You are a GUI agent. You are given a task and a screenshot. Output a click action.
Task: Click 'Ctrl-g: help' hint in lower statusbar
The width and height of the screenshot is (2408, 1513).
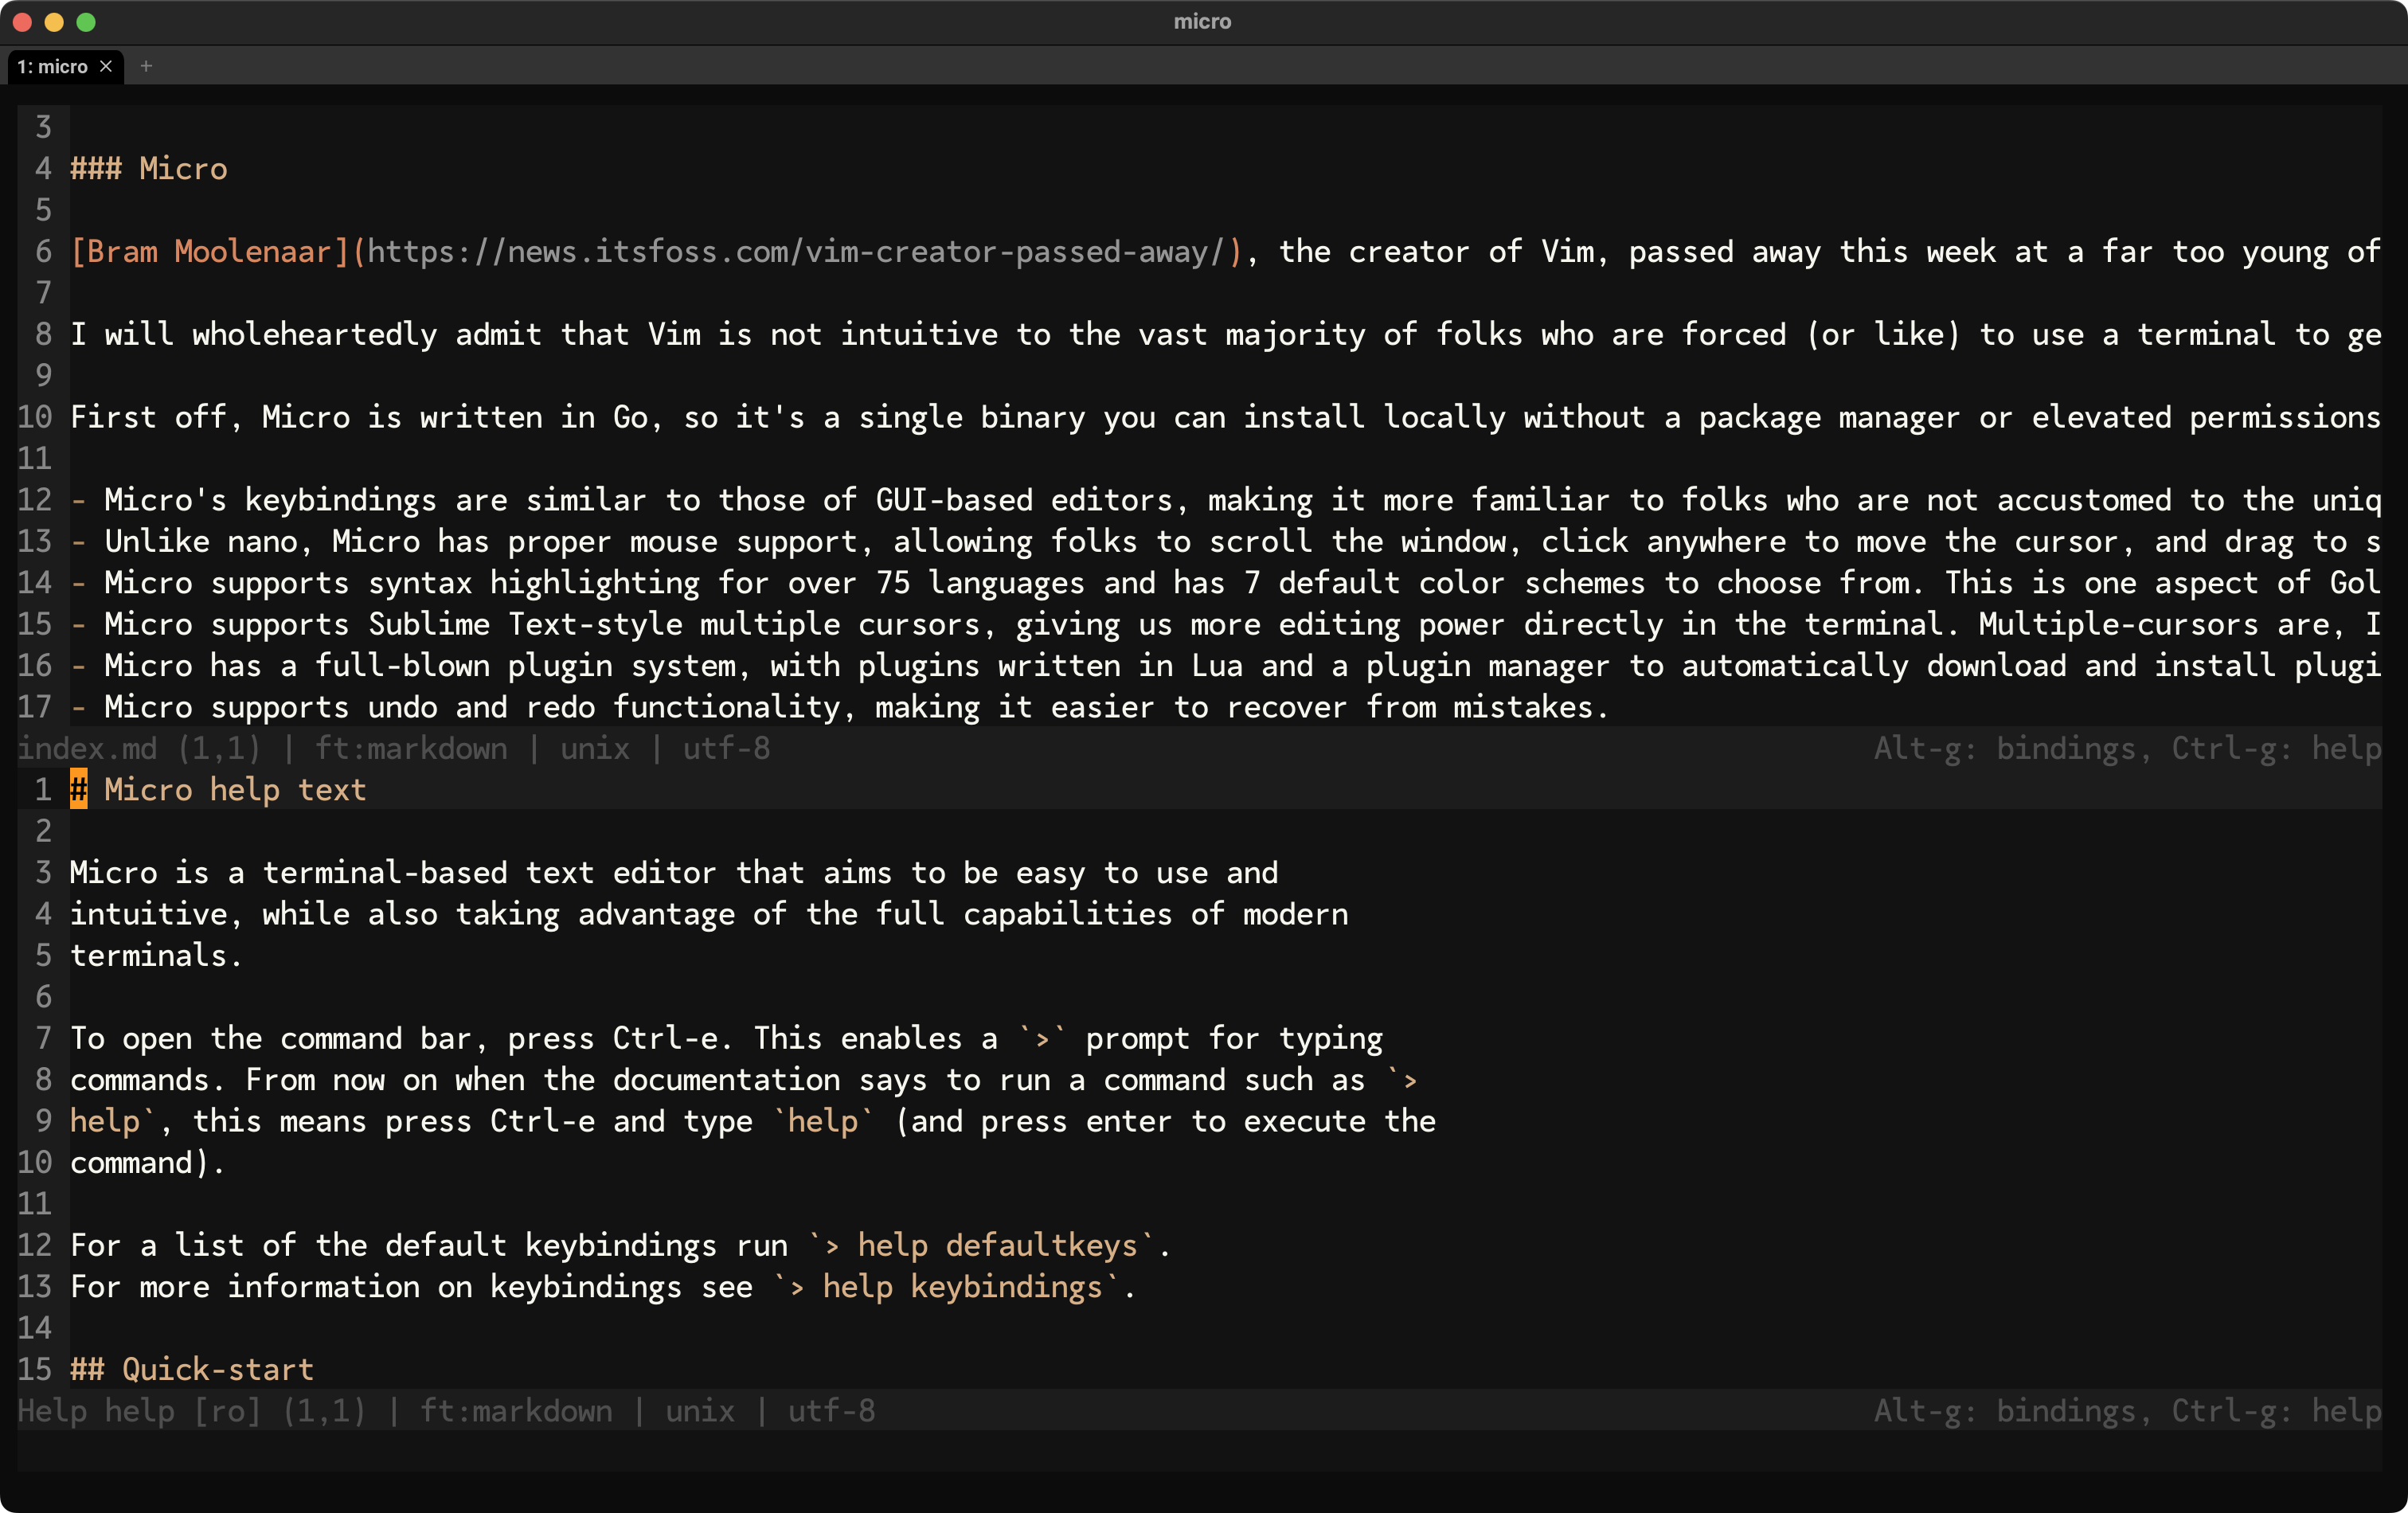[x=2275, y=1410]
